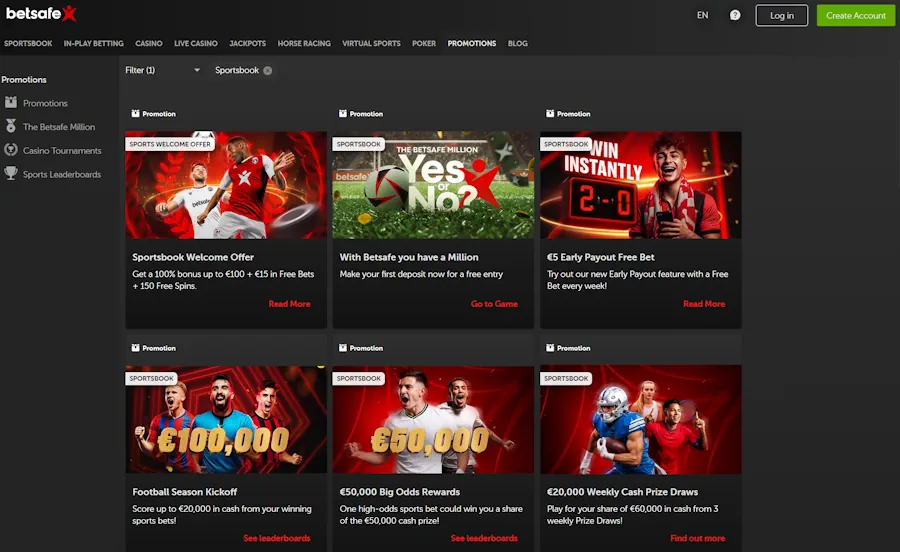
Task: Open the €100,000 football banner image
Action: [226, 419]
